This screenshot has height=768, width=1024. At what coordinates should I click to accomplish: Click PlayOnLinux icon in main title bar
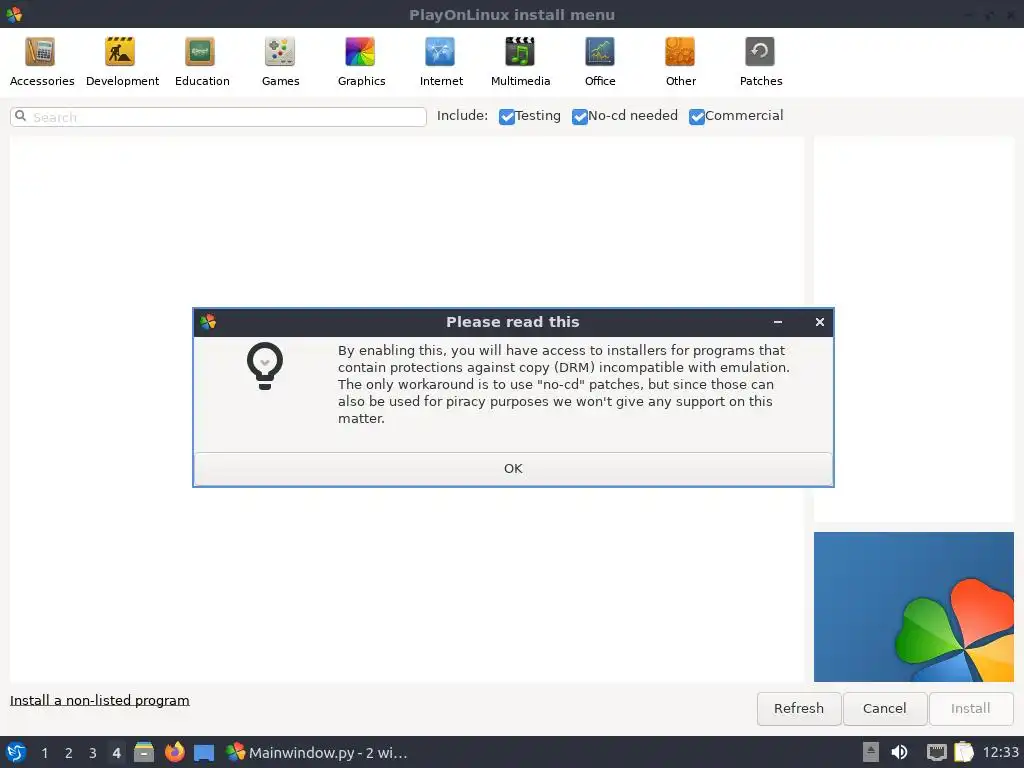(14, 14)
